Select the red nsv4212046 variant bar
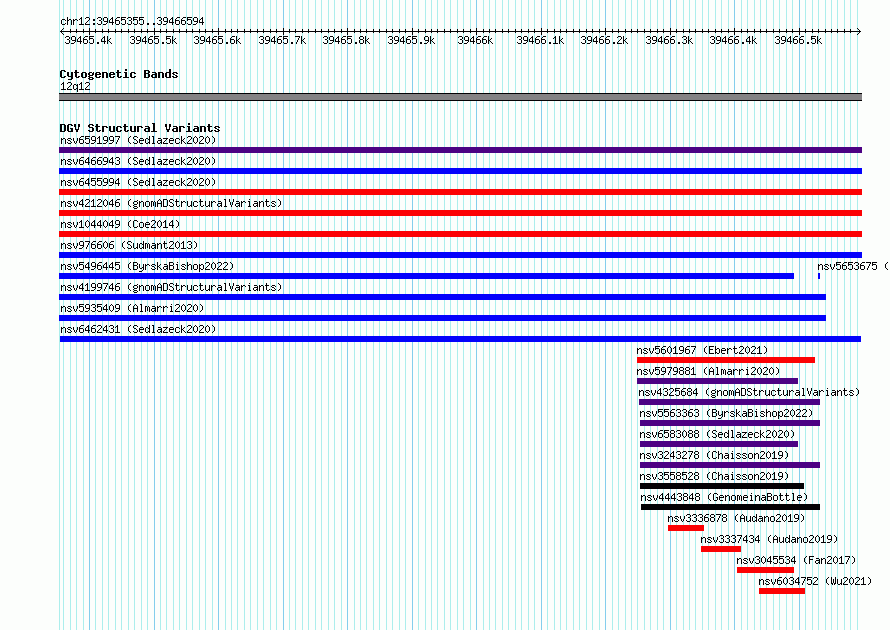This screenshot has height=630, width=890. (460, 213)
